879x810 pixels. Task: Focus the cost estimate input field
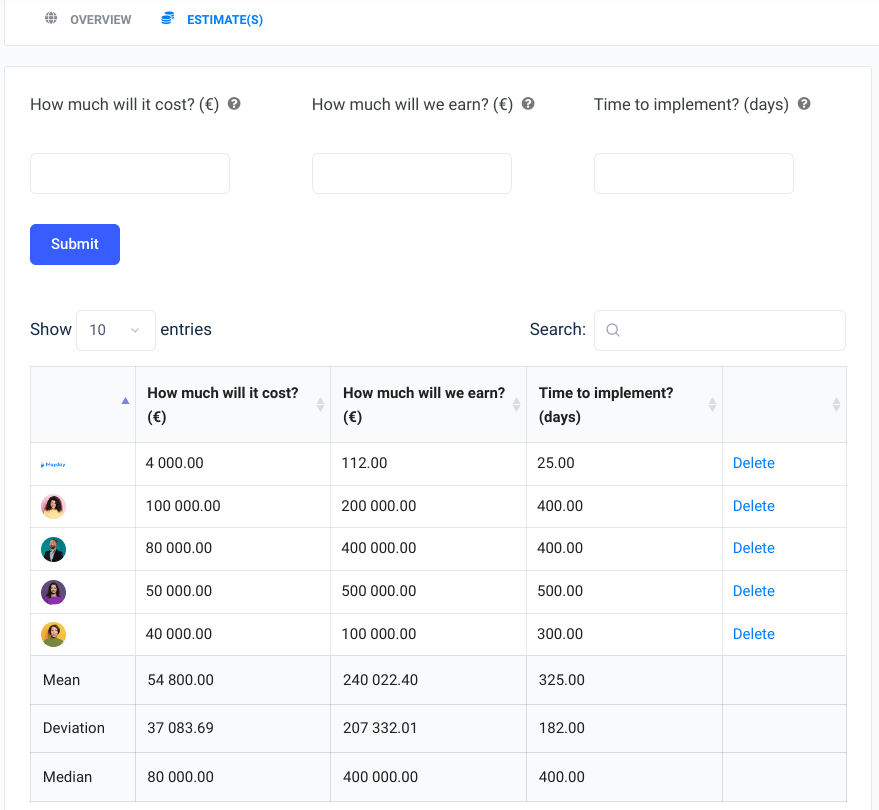click(130, 174)
